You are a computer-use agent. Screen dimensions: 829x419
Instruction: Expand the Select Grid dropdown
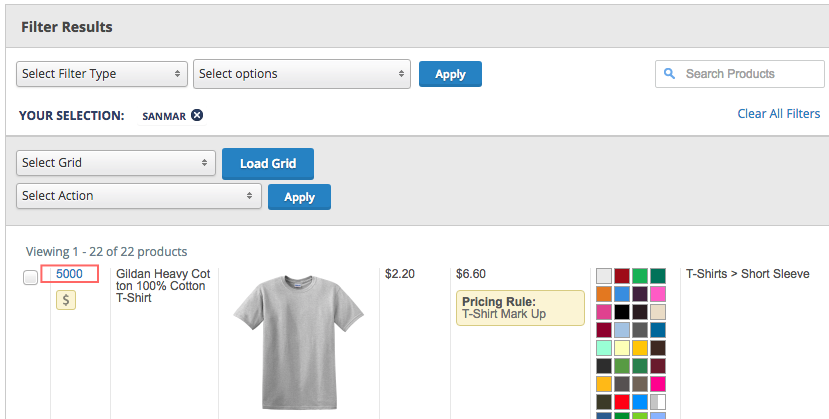pyautogui.click(x=116, y=163)
